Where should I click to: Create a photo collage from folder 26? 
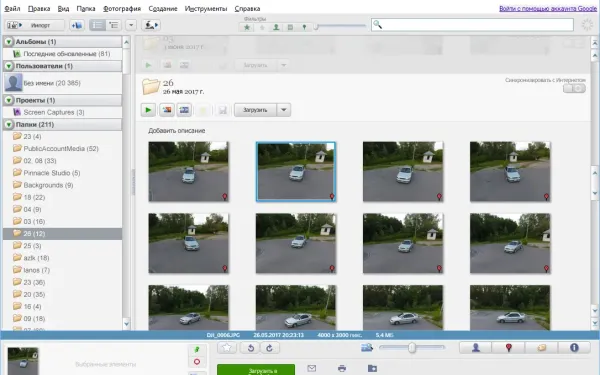coord(167,110)
